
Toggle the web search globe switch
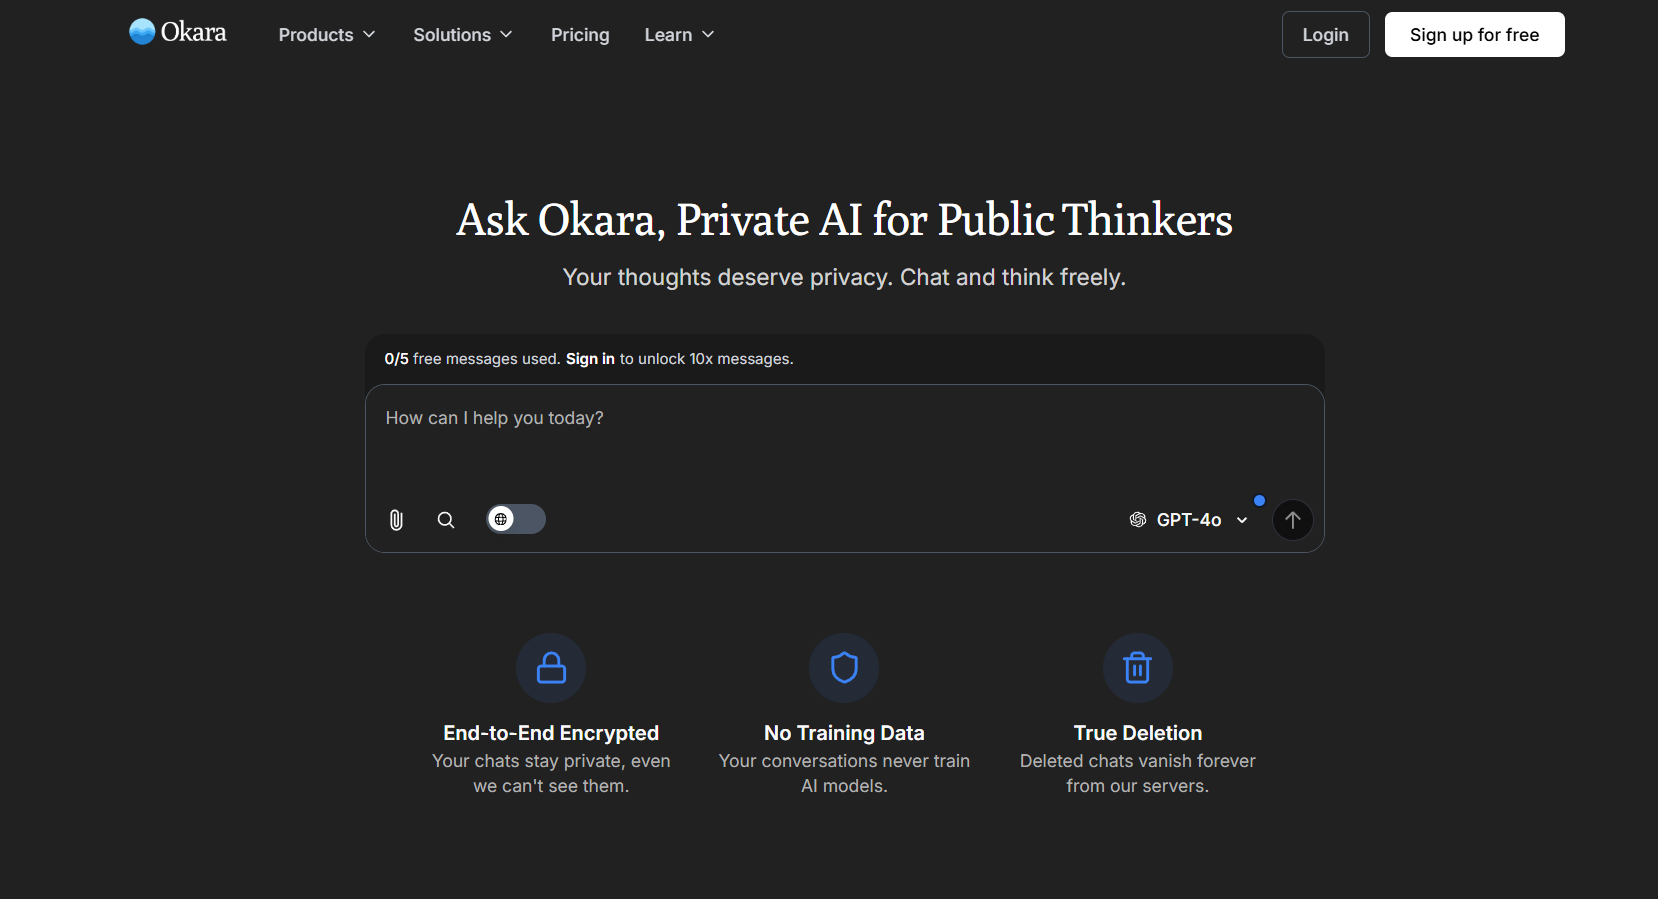point(516,519)
